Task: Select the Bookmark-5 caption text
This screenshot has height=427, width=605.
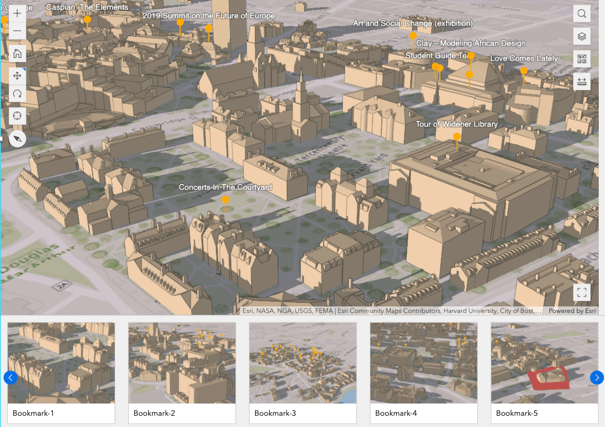Action: [x=517, y=413]
